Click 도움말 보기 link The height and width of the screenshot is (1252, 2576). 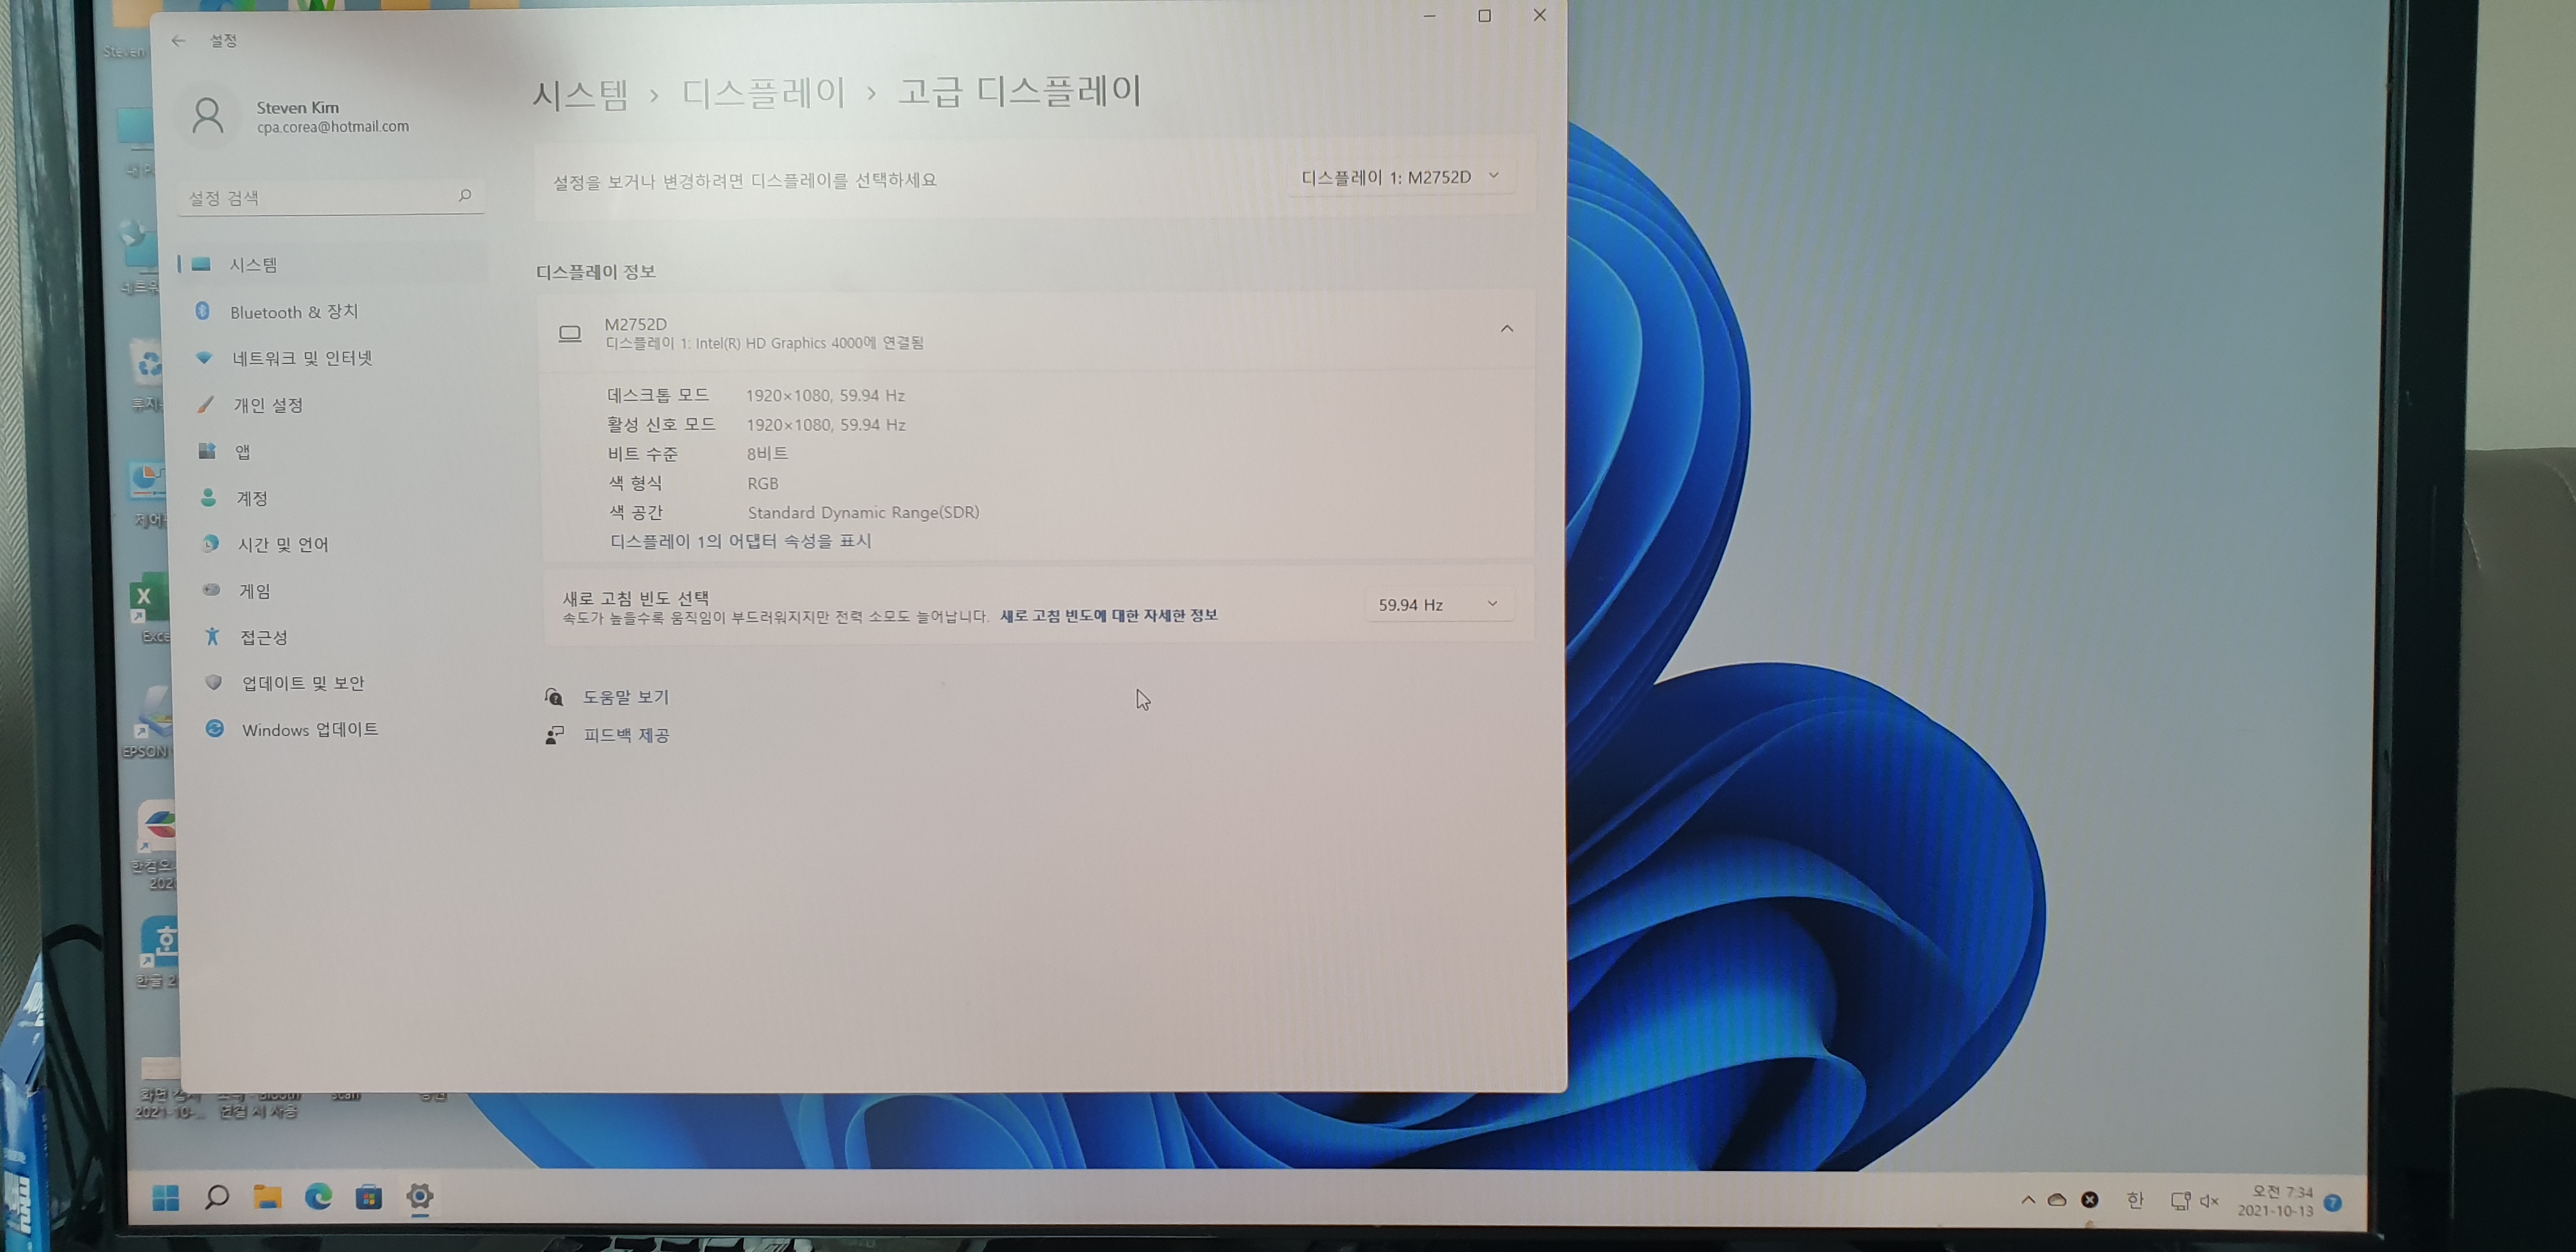click(x=626, y=697)
